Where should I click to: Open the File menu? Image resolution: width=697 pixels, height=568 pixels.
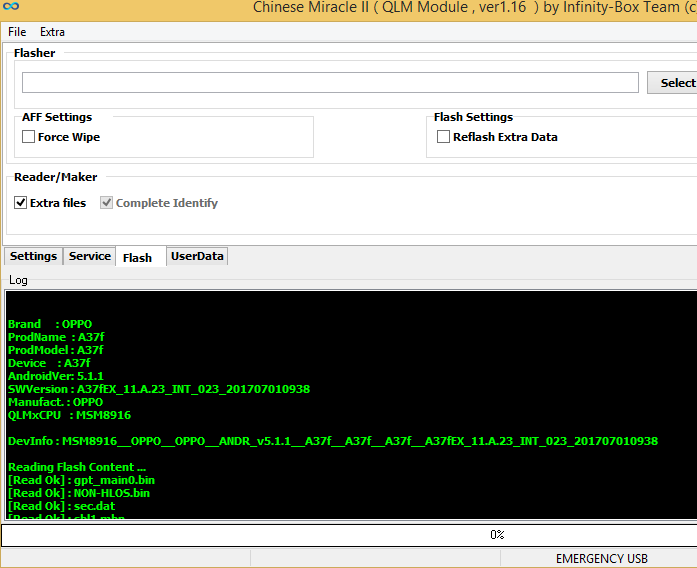[17, 32]
